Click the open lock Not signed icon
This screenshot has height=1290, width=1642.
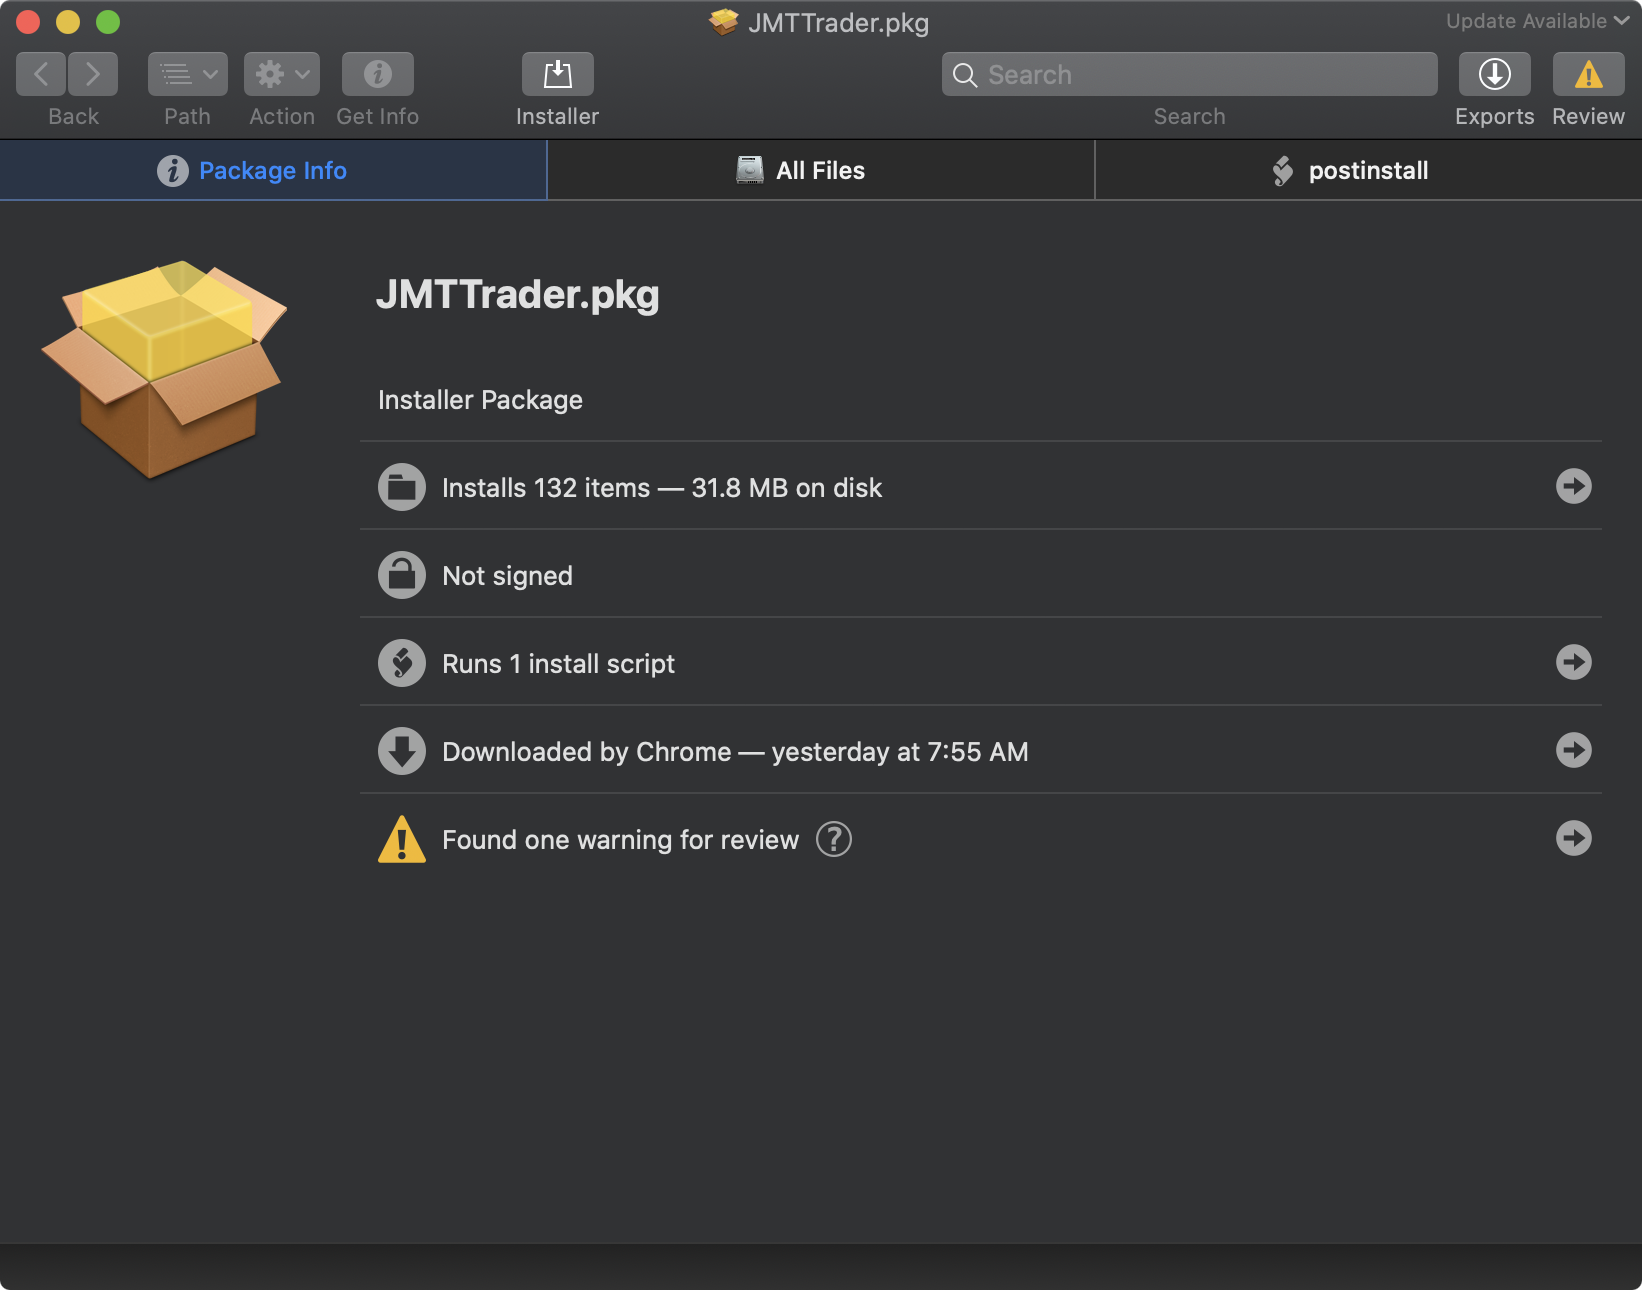click(402, 575)
